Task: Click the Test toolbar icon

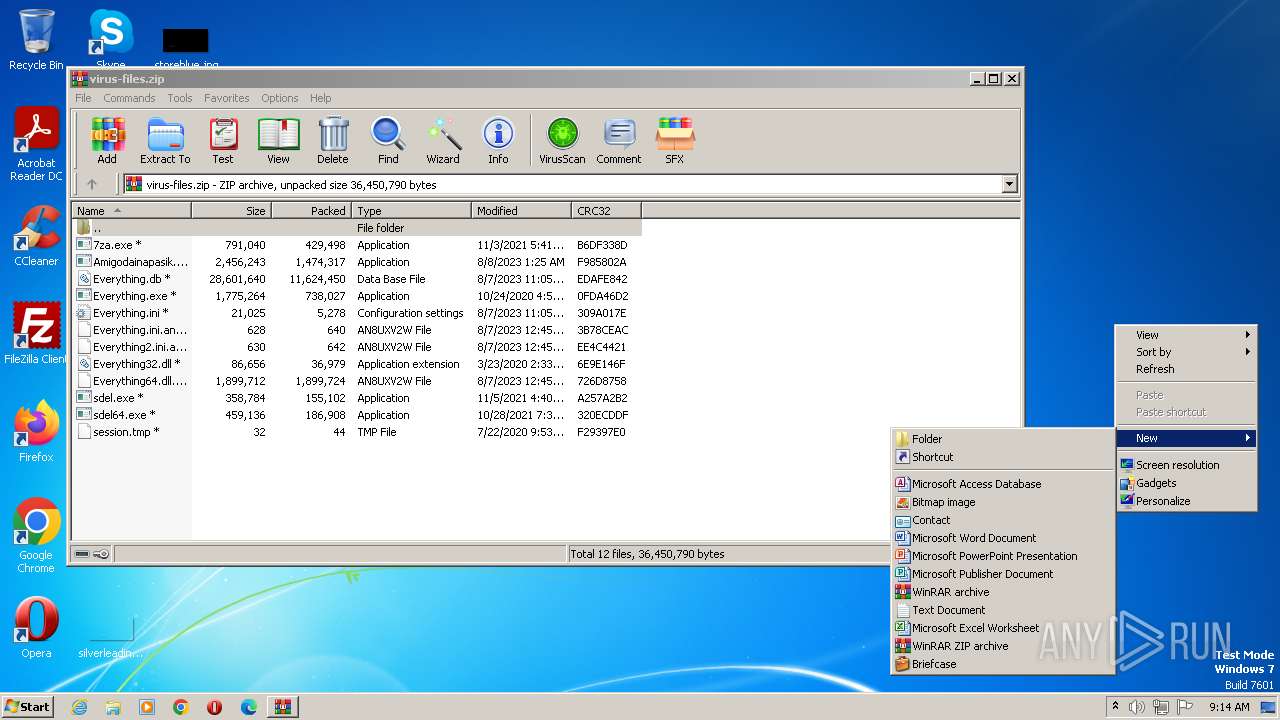Action: coord(223,141)
